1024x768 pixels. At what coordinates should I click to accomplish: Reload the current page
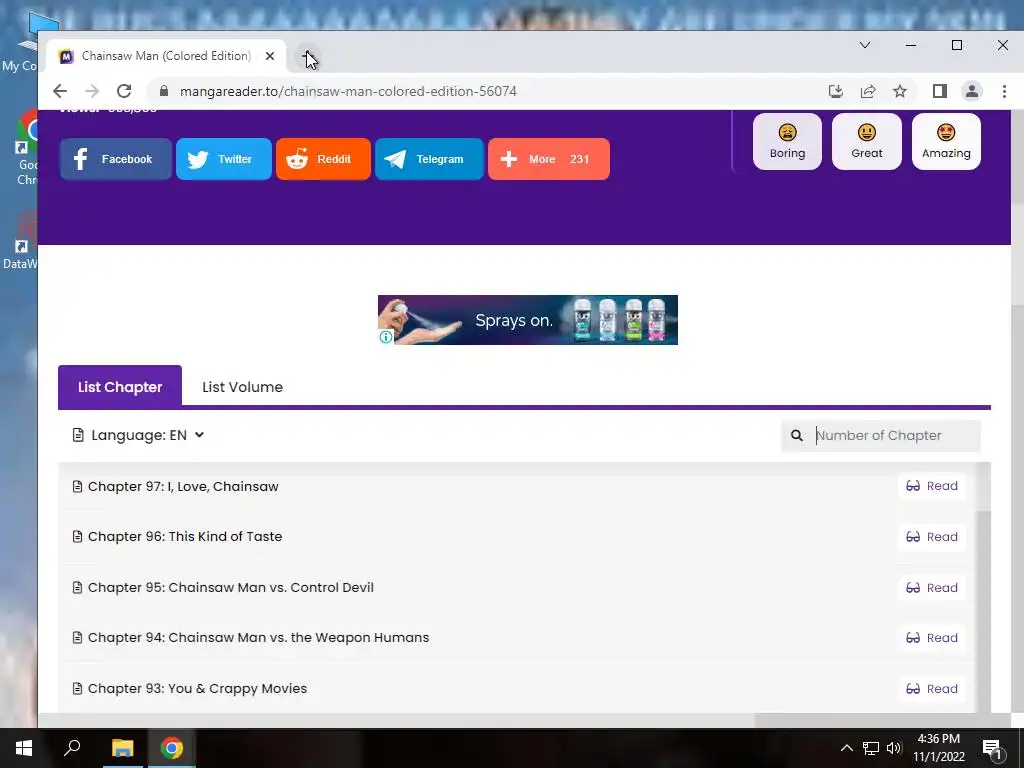(x=124, y=91)
